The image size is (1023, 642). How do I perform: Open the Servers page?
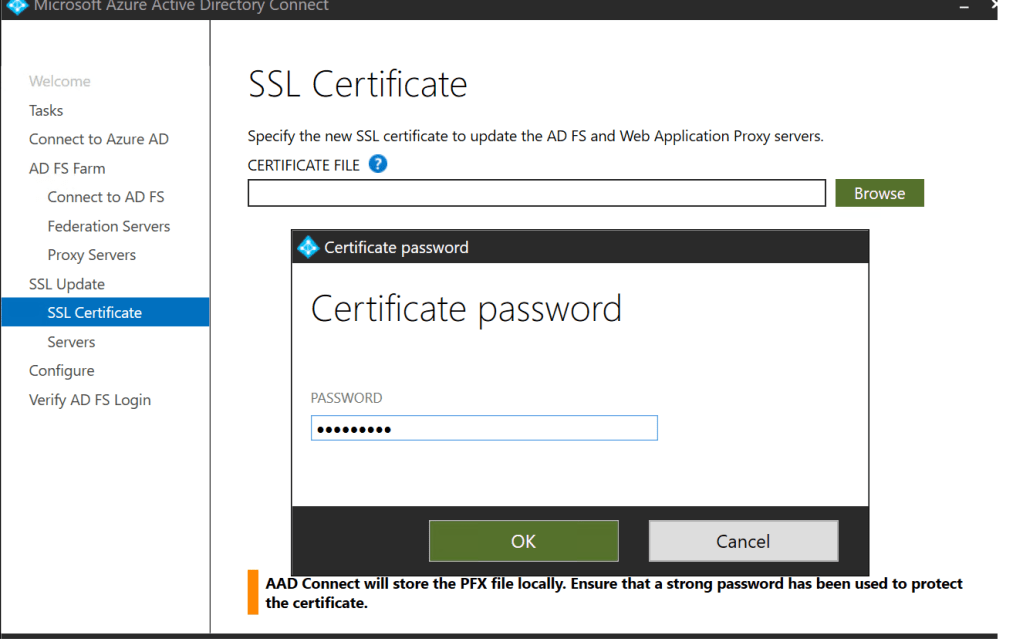click(x=71, y=341)
